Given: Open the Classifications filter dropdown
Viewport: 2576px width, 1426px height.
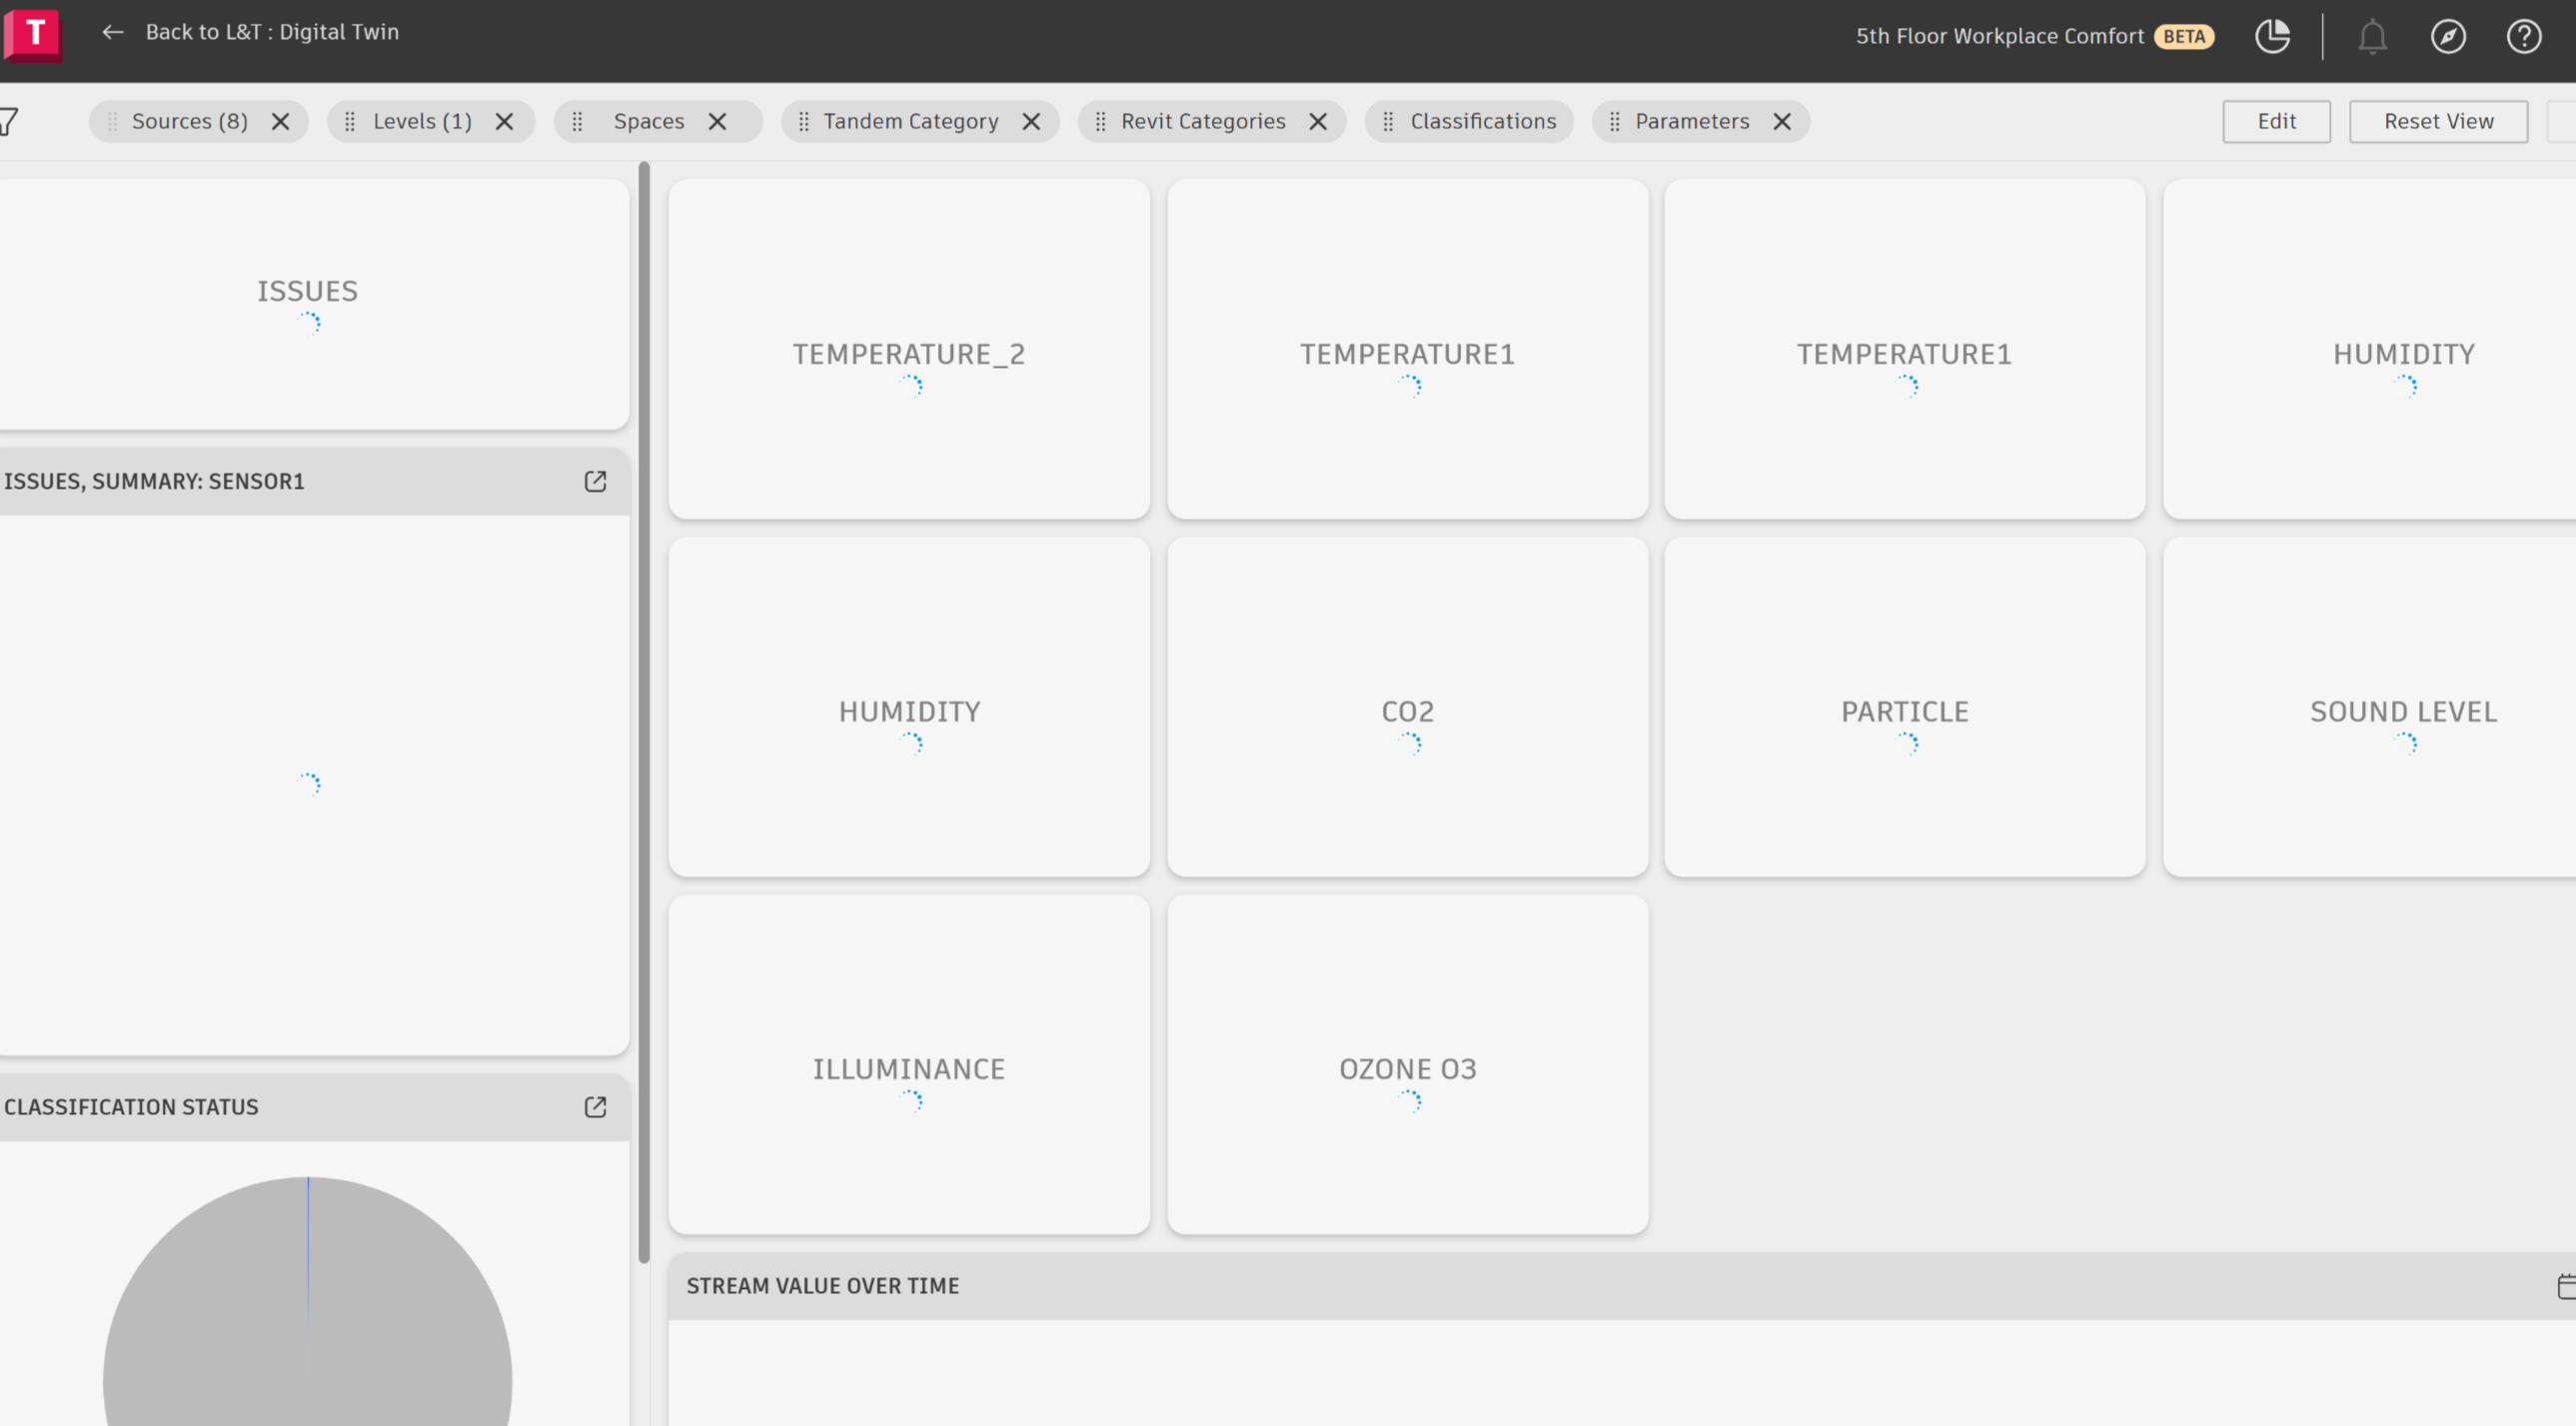Looking at the screenshot, I should [1483, 121].
